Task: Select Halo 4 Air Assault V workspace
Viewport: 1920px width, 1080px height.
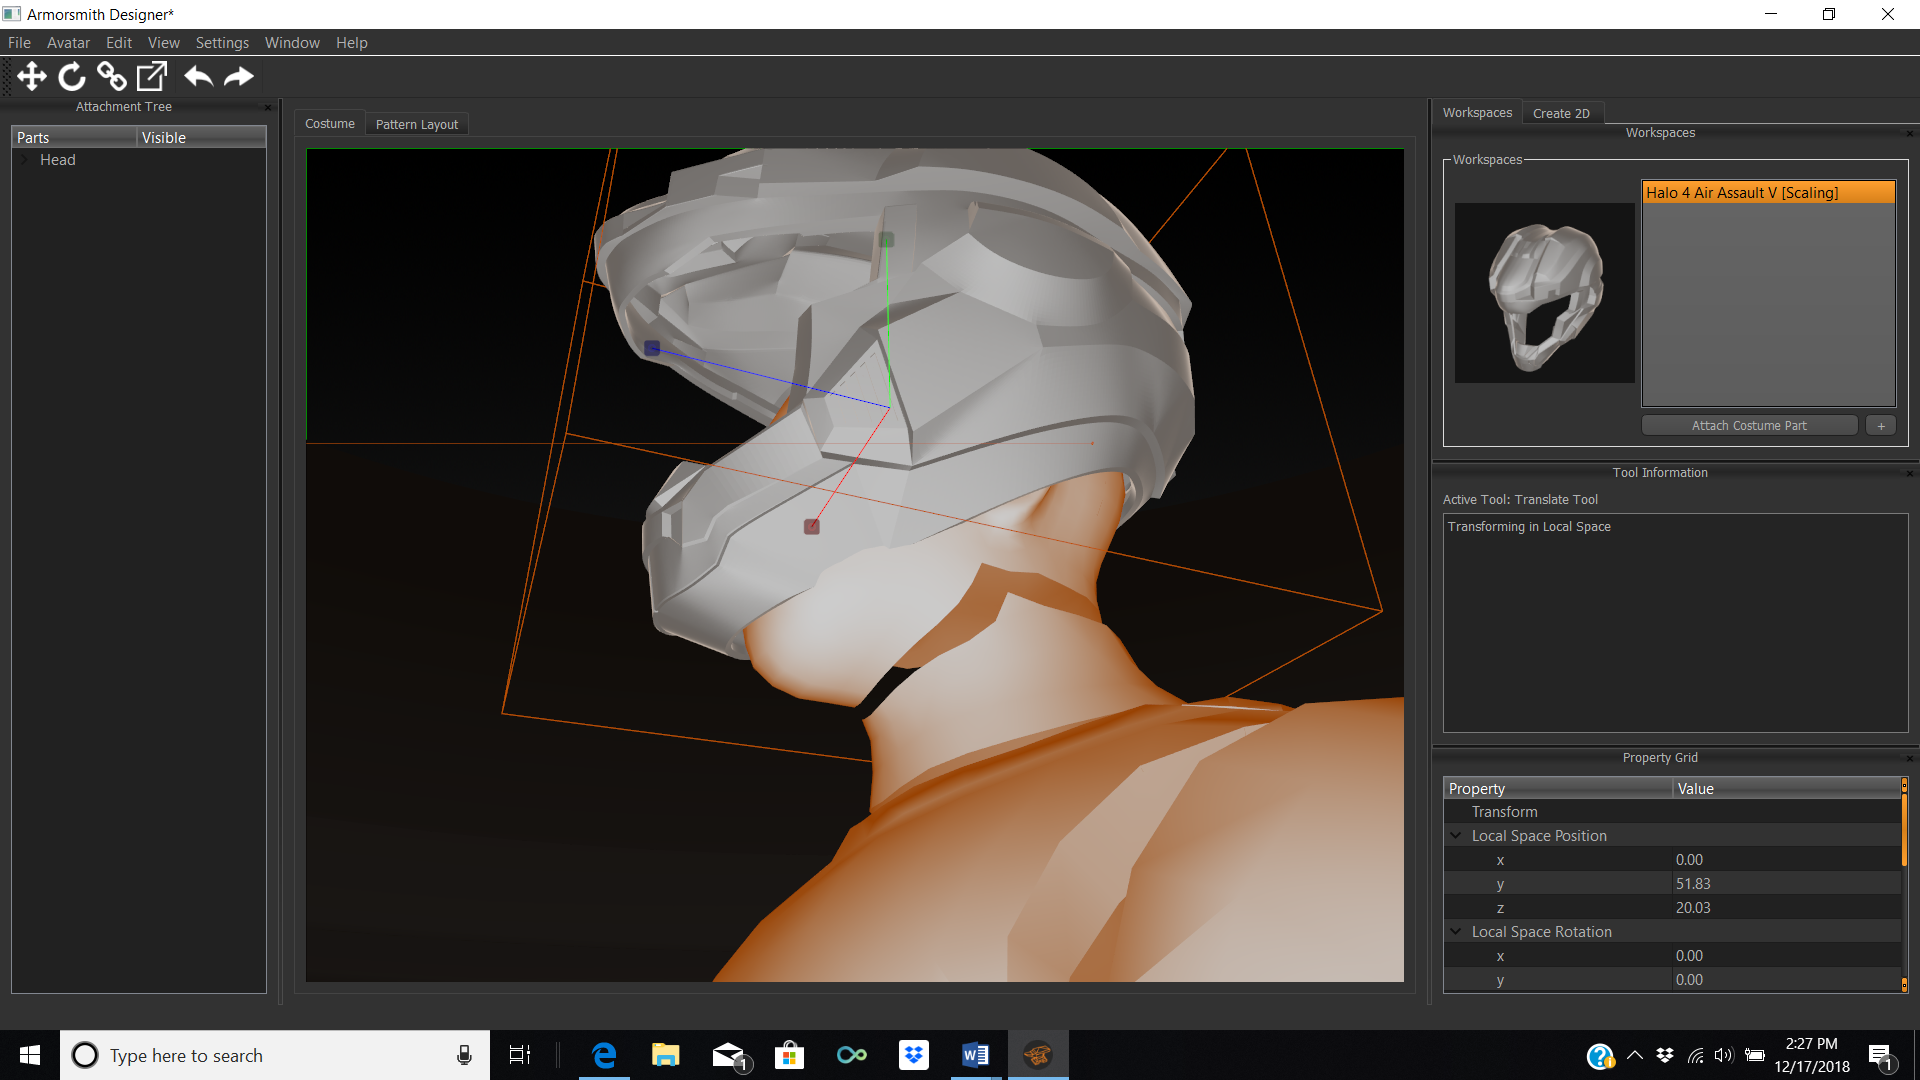Action: [1768, 193]
